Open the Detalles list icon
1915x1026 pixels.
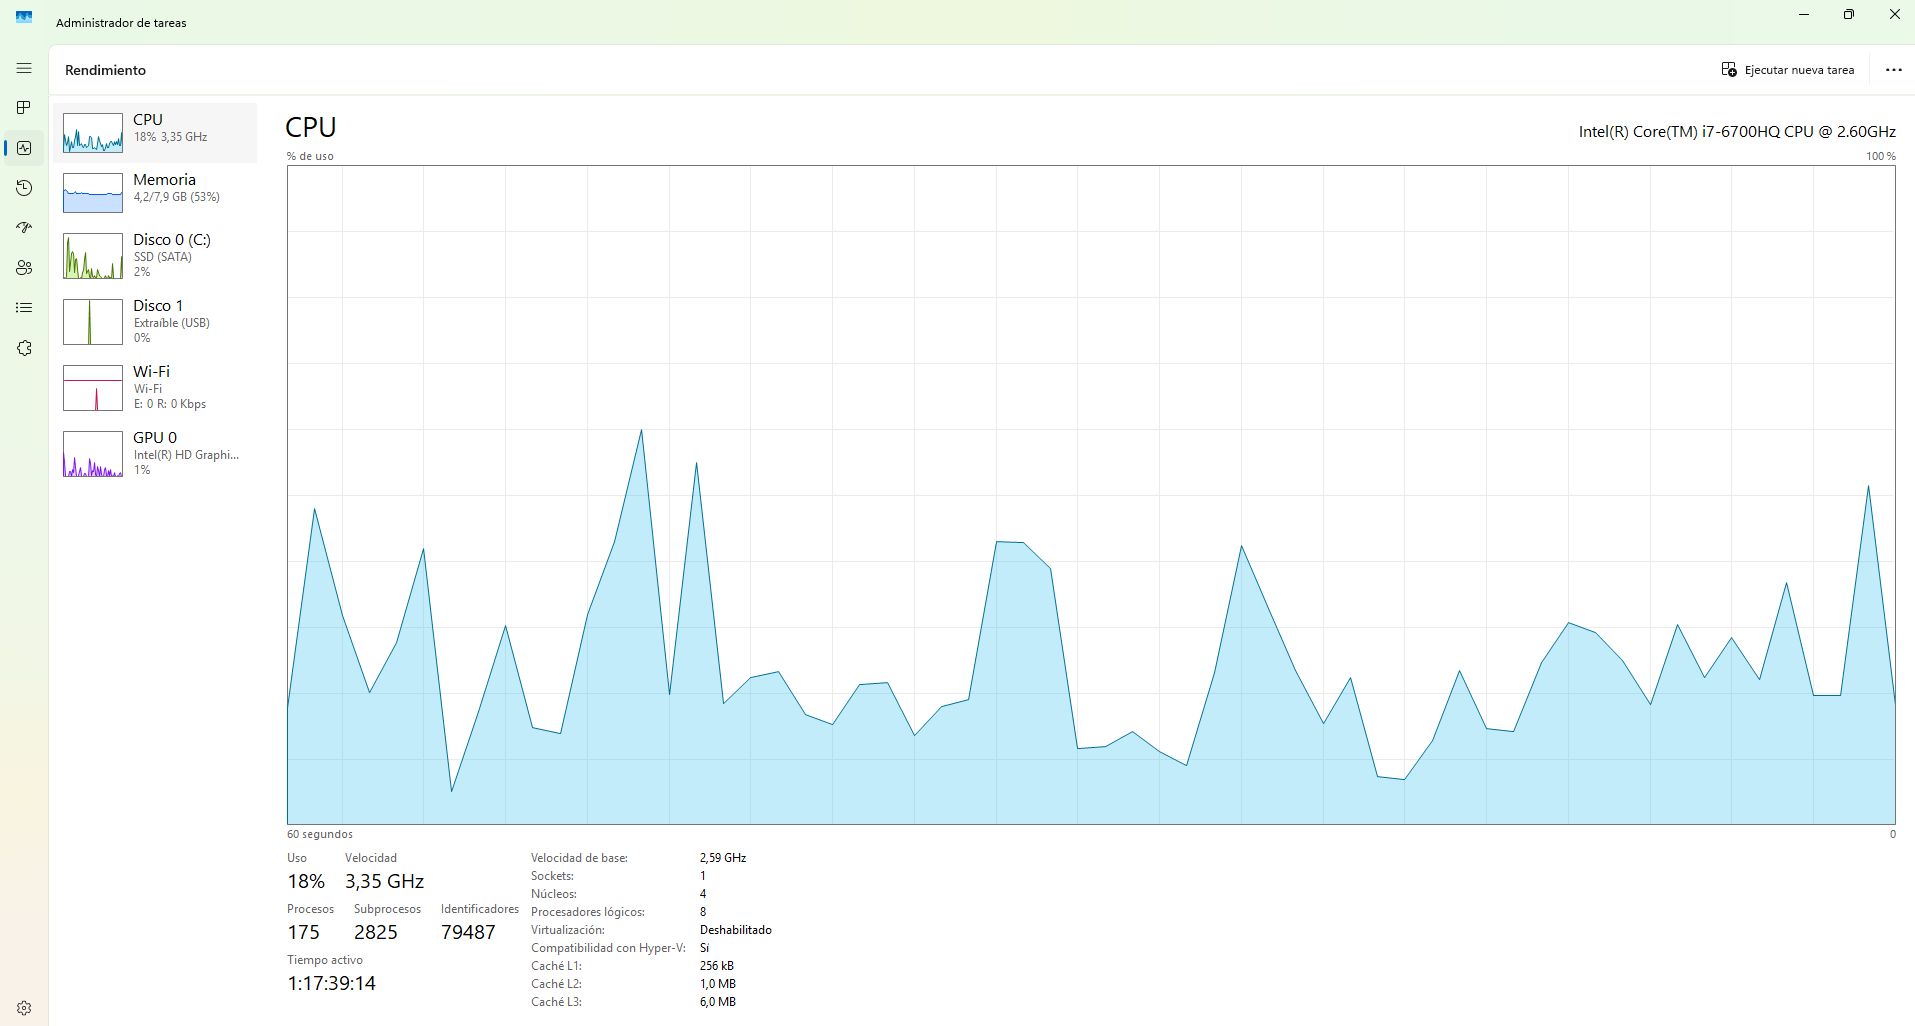point(24,308)
